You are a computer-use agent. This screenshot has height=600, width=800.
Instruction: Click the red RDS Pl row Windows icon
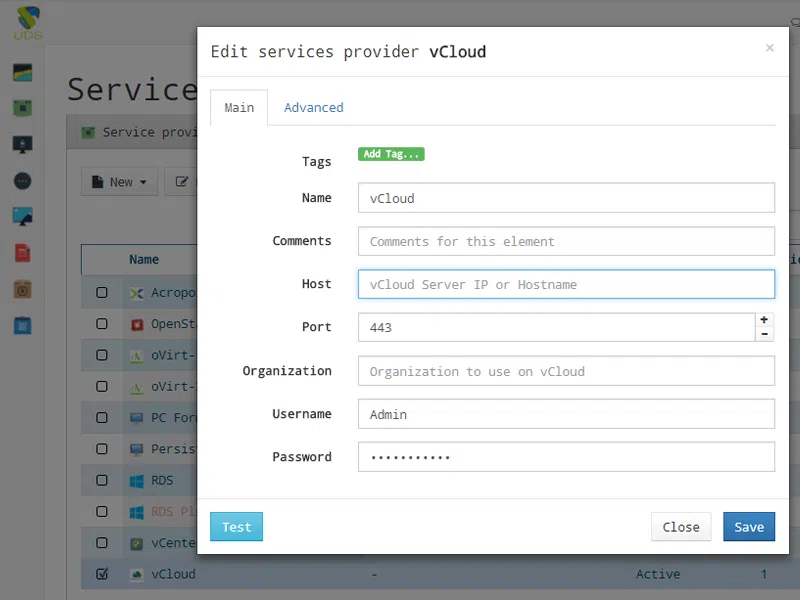137,512
